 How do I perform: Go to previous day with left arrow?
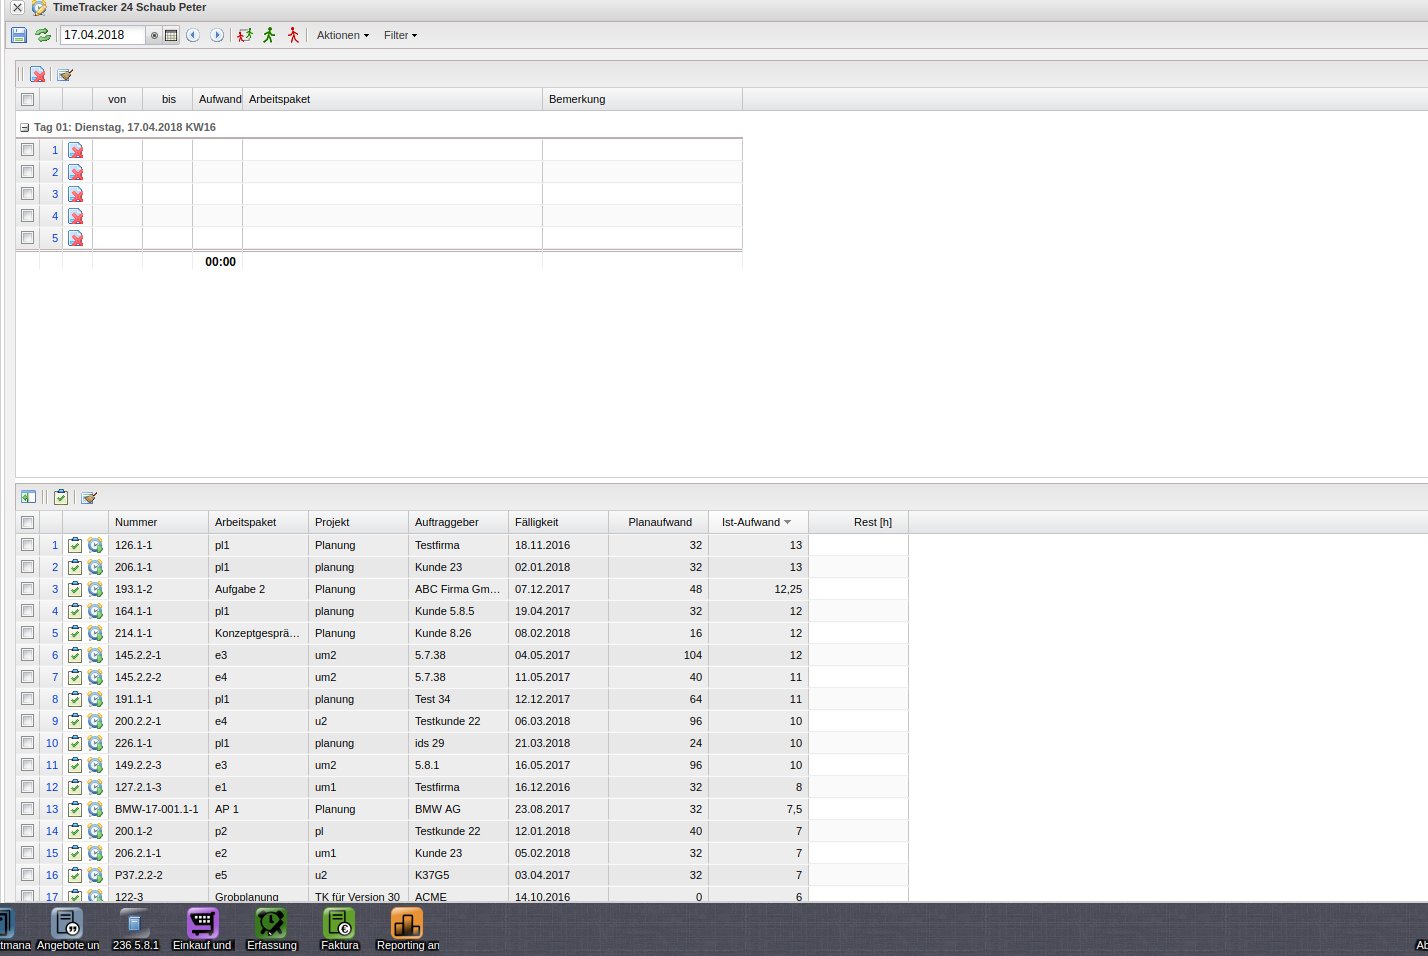point(193,35)
